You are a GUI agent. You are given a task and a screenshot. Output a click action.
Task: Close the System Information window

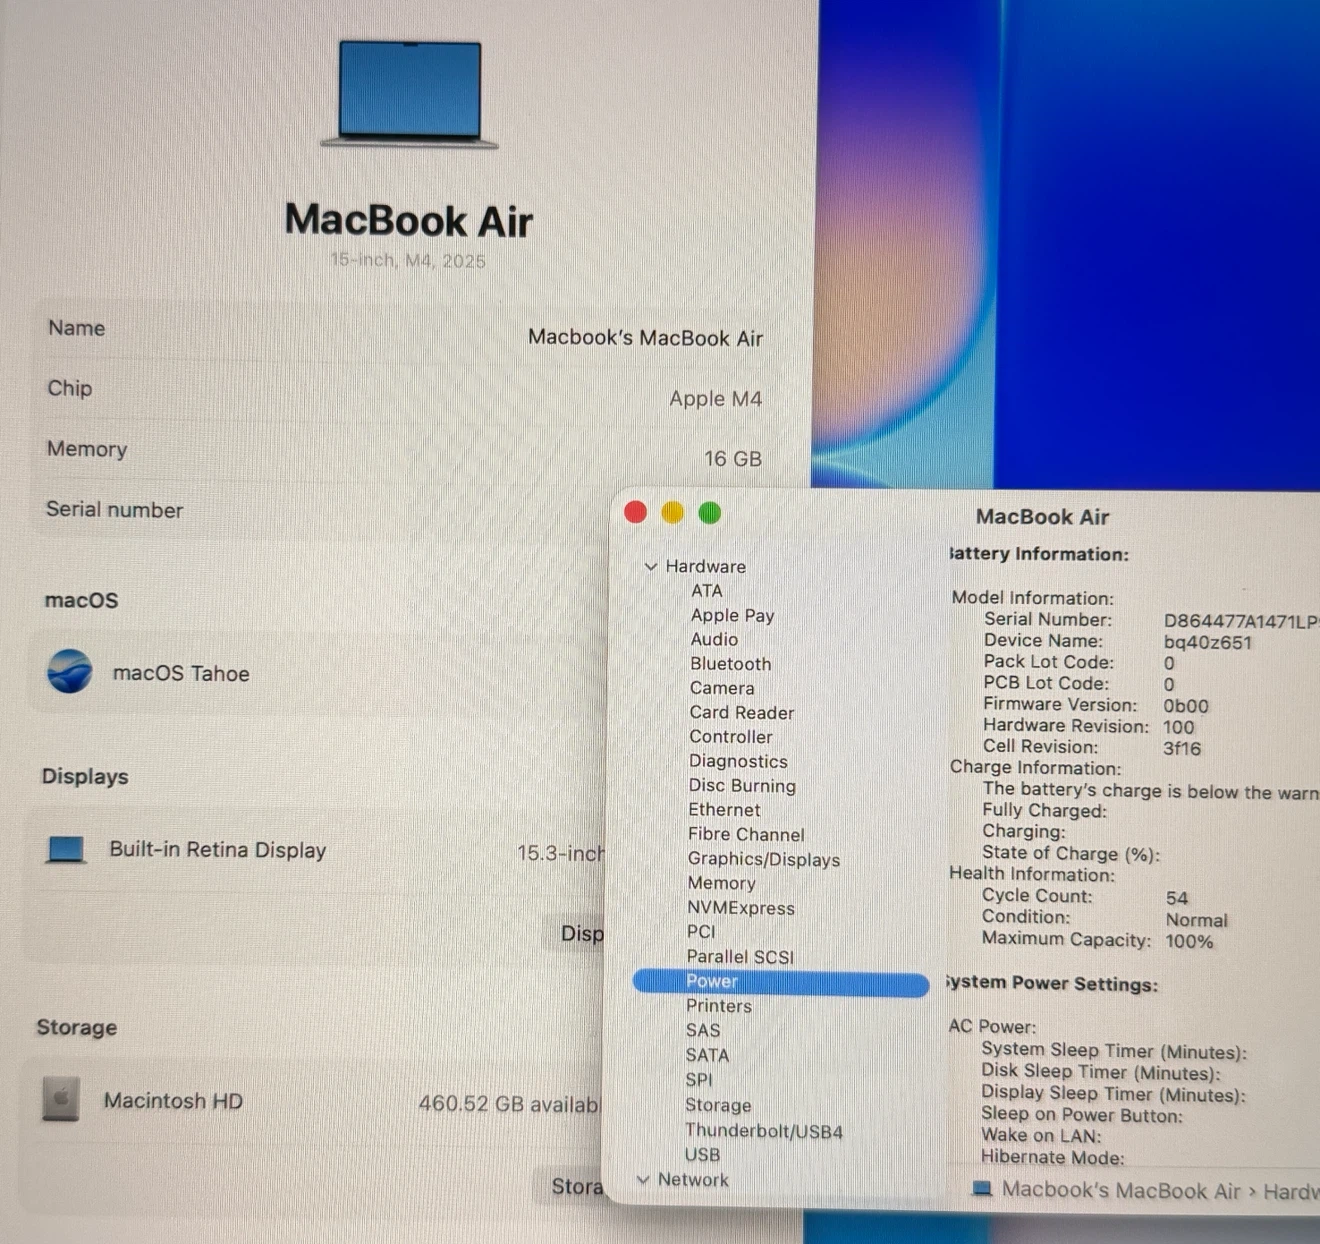[635, 512]
